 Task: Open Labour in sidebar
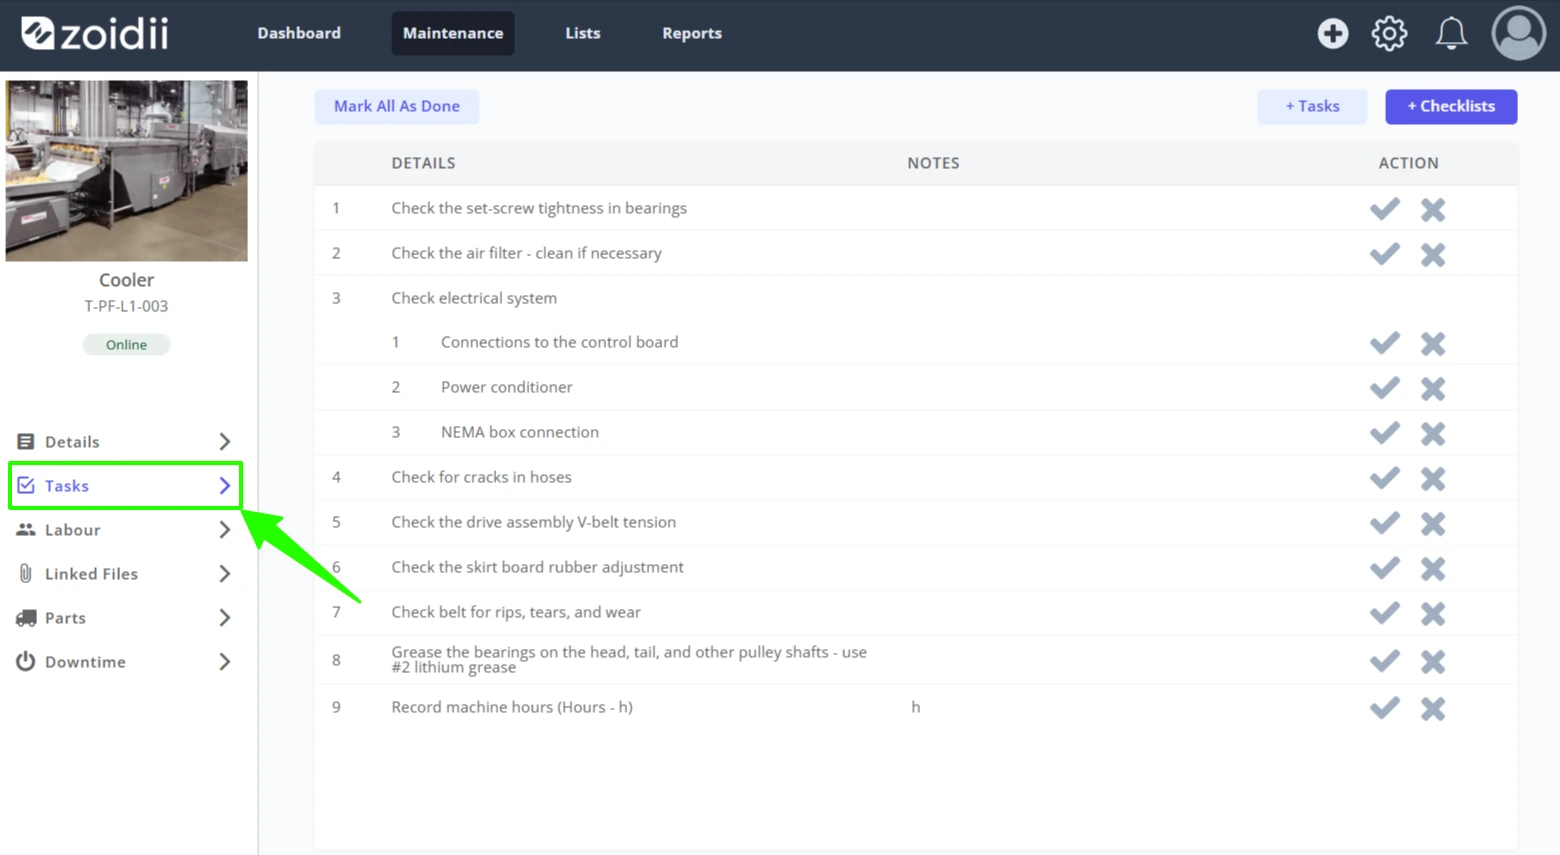(x=124, y=530)
